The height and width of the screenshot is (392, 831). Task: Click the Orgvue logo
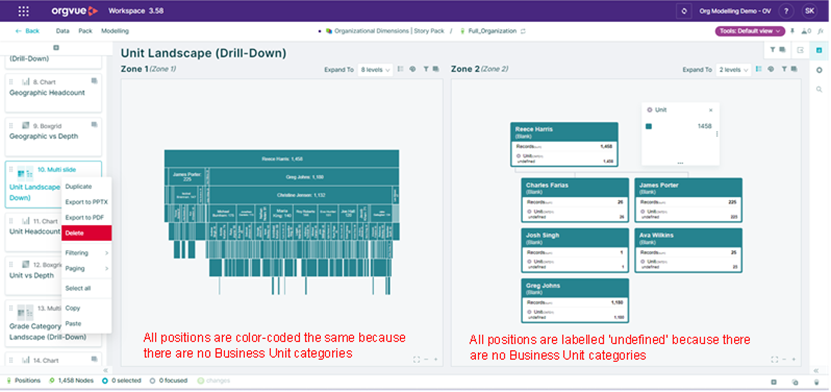click(75, 11)
